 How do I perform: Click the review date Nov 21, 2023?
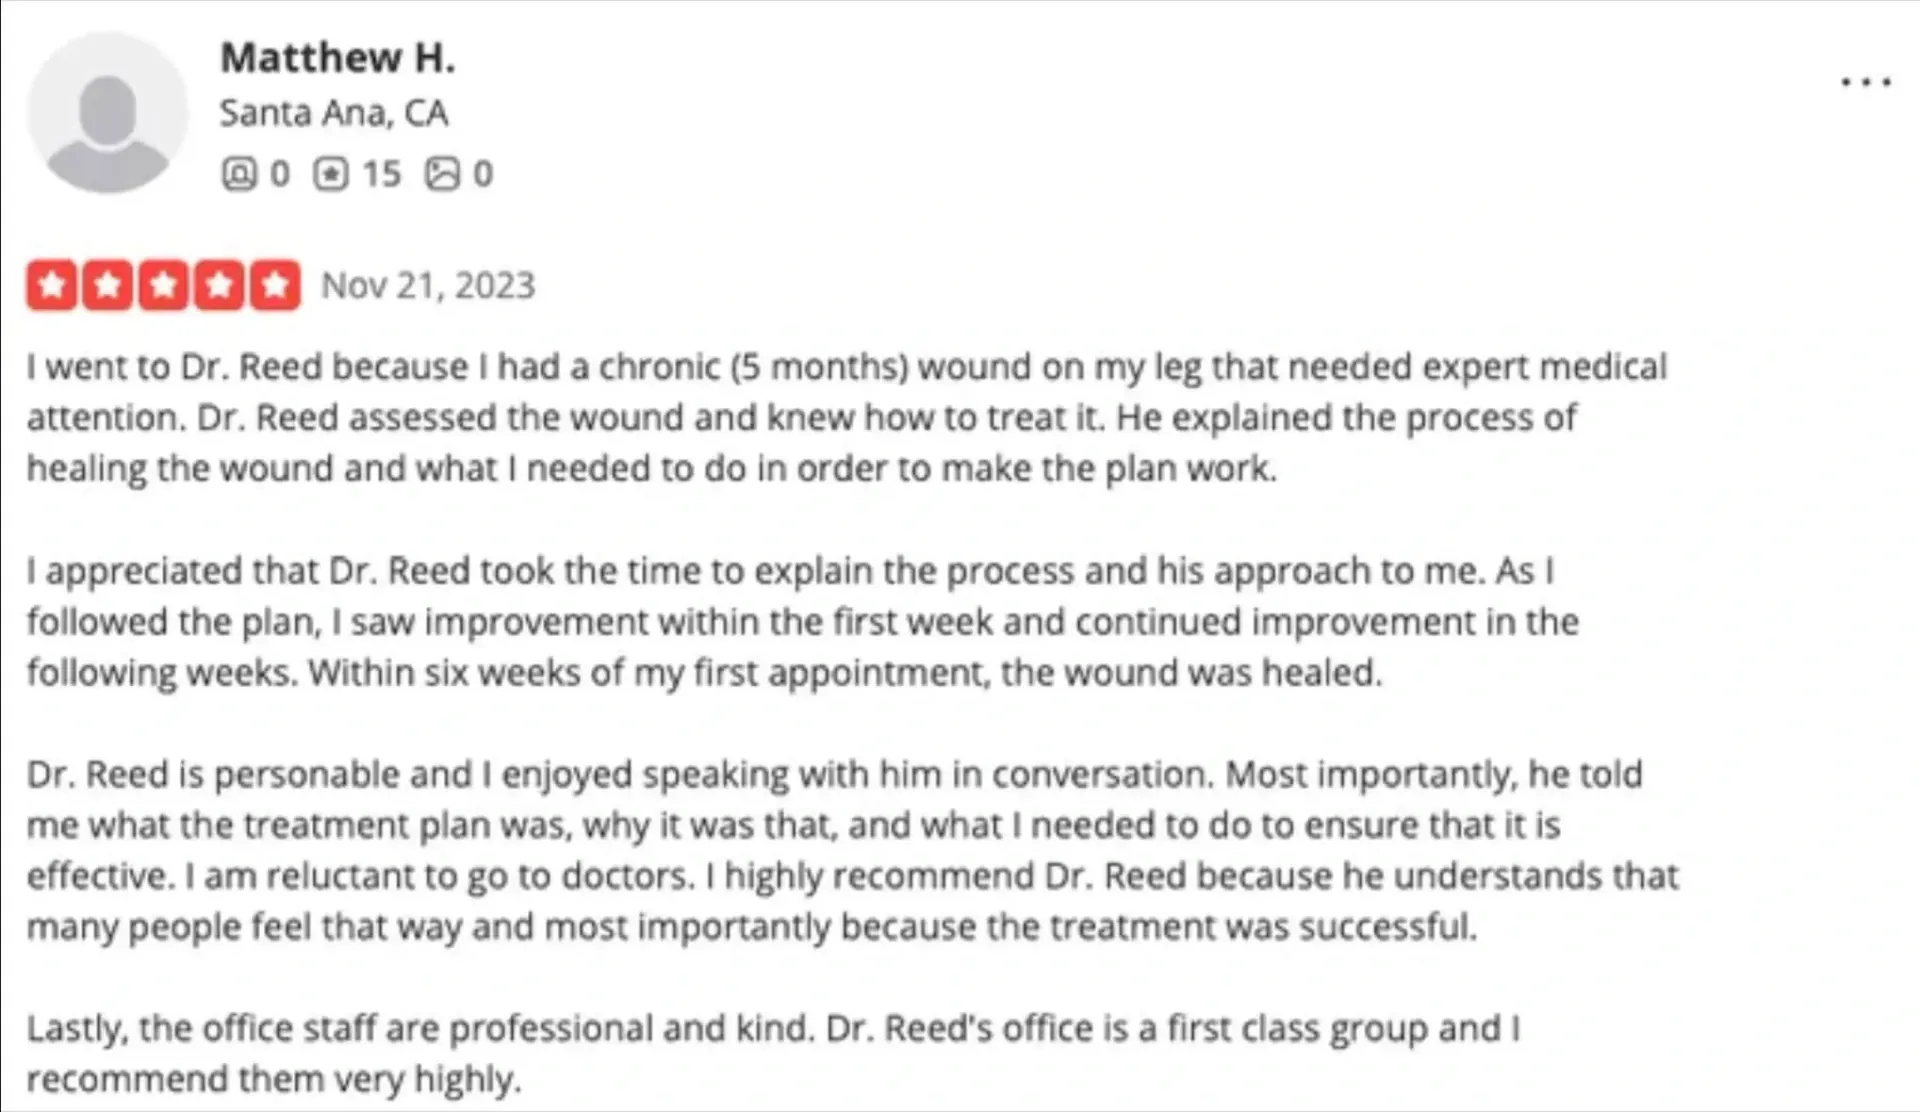click(x=428, y=286)
